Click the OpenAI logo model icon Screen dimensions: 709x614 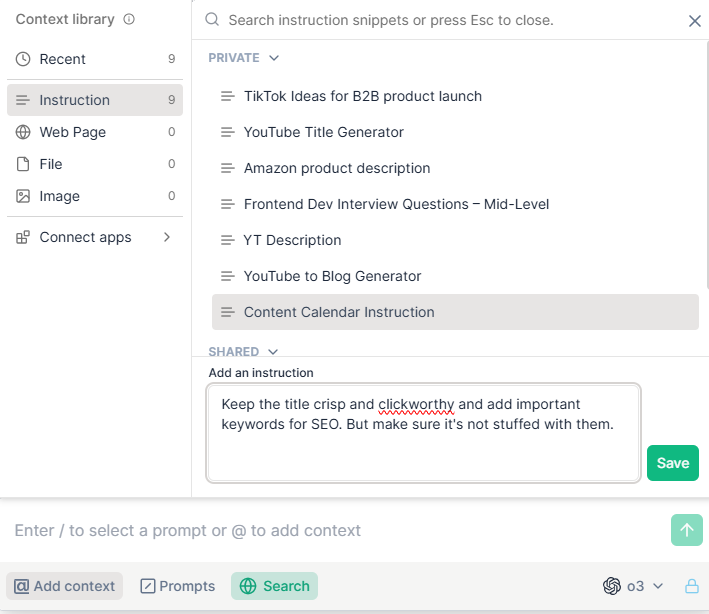pos(612,586)
